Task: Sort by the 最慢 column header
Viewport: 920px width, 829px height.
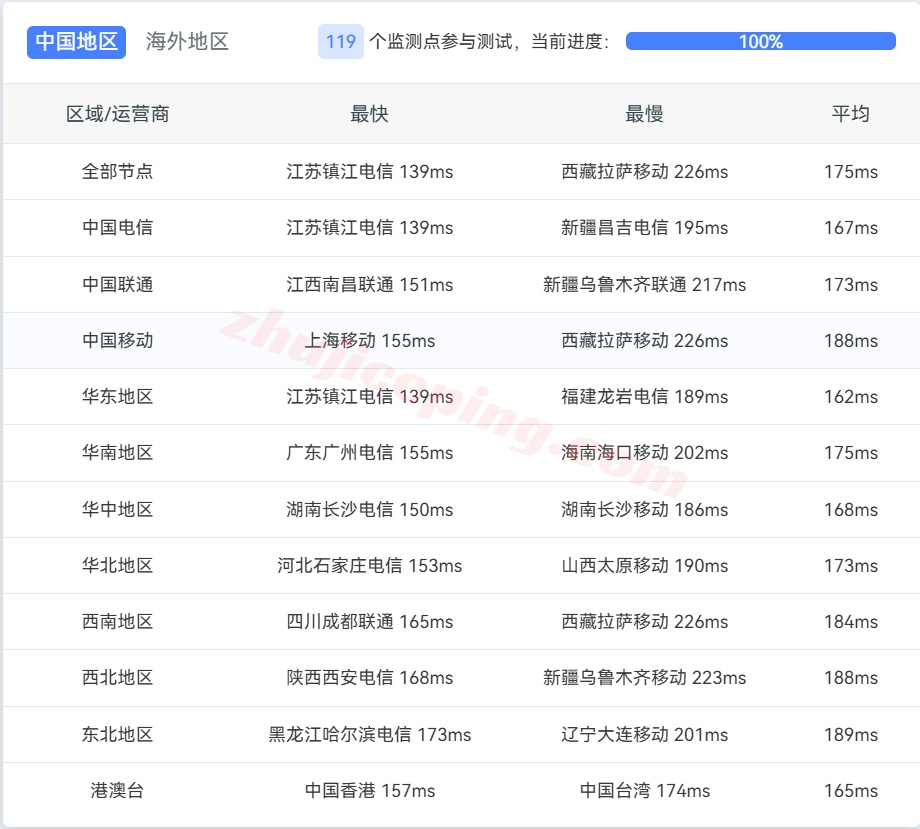Action: point(644,114)
